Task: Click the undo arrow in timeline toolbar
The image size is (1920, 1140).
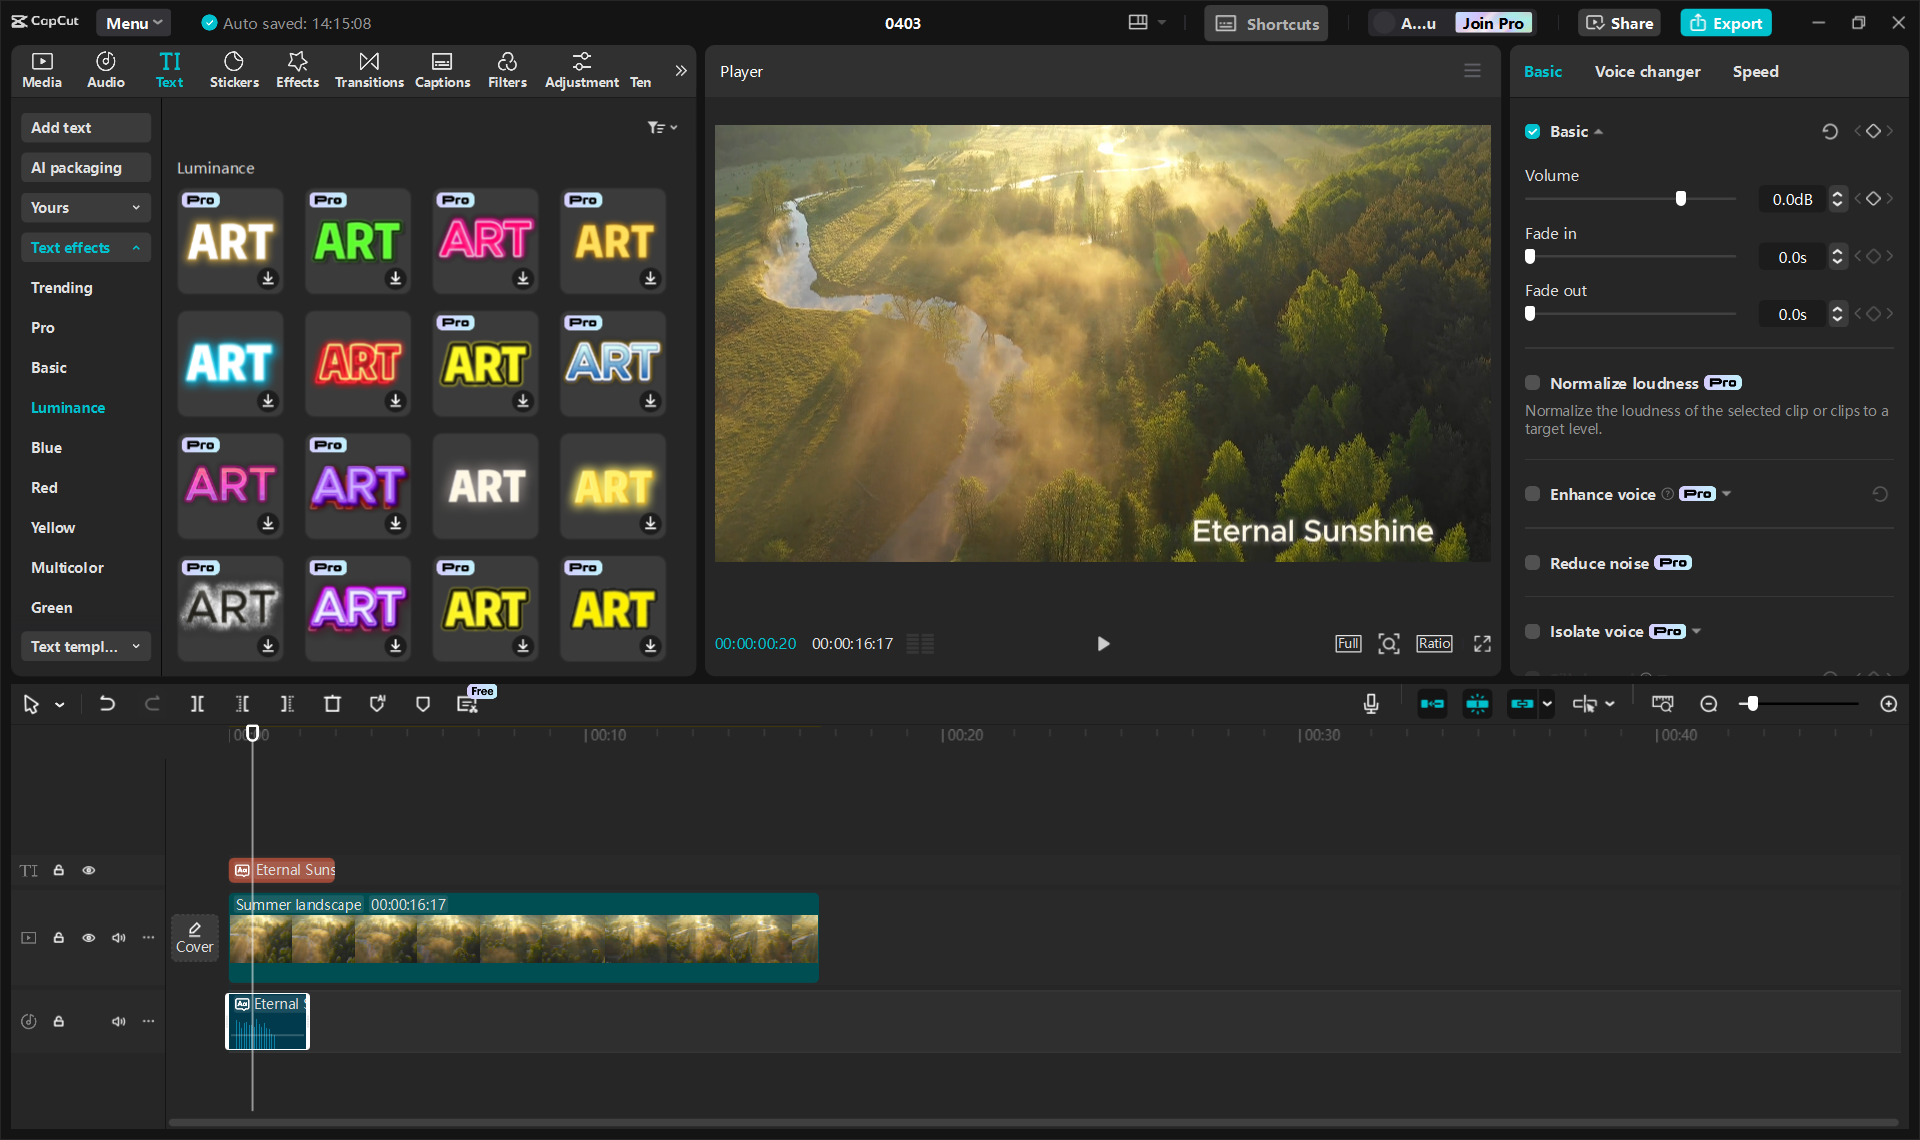Action: click(x=107, y=704)
